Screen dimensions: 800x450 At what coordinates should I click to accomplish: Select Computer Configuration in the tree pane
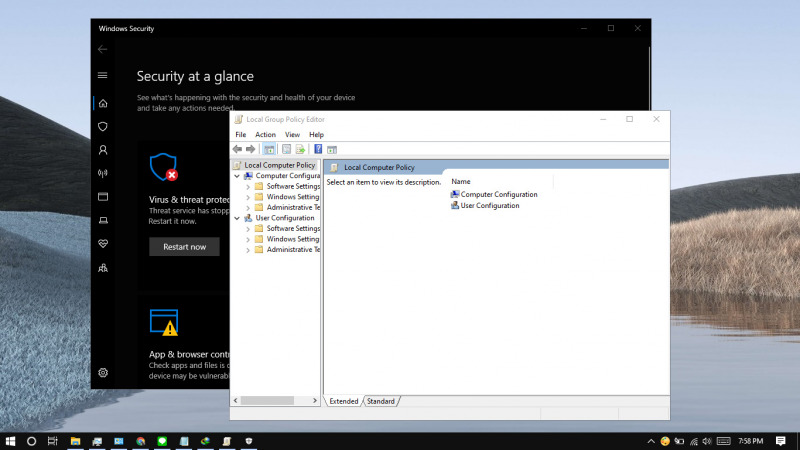288,176
